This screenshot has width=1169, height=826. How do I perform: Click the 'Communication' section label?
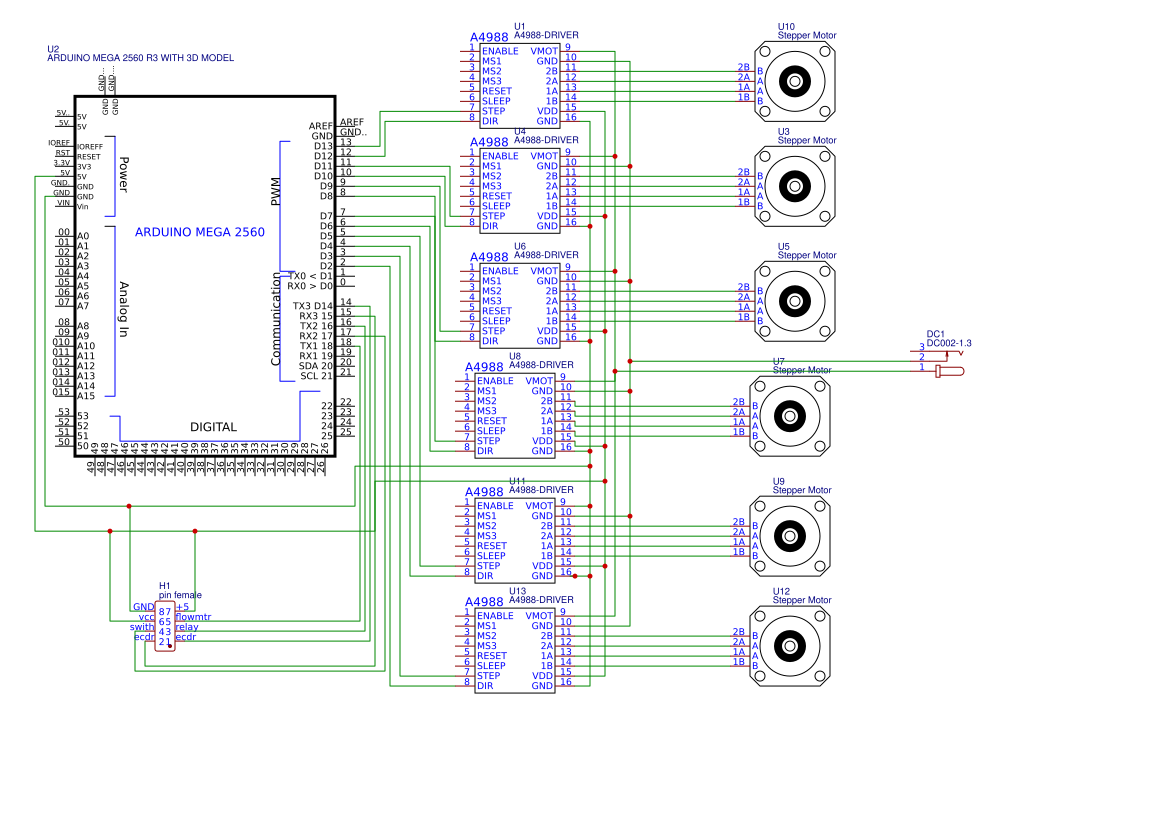(275, 318)
